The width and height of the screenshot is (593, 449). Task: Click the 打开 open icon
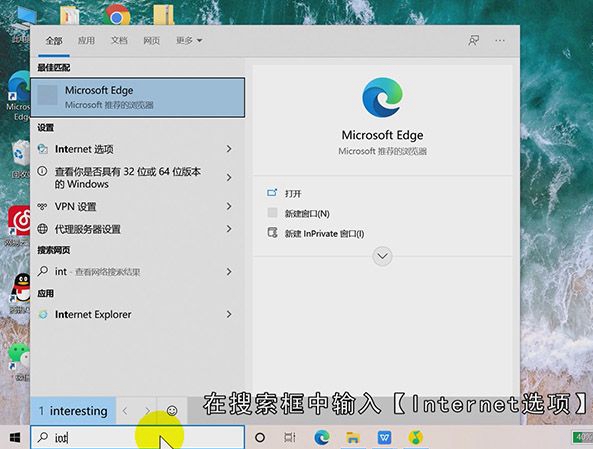click(272, 193)
